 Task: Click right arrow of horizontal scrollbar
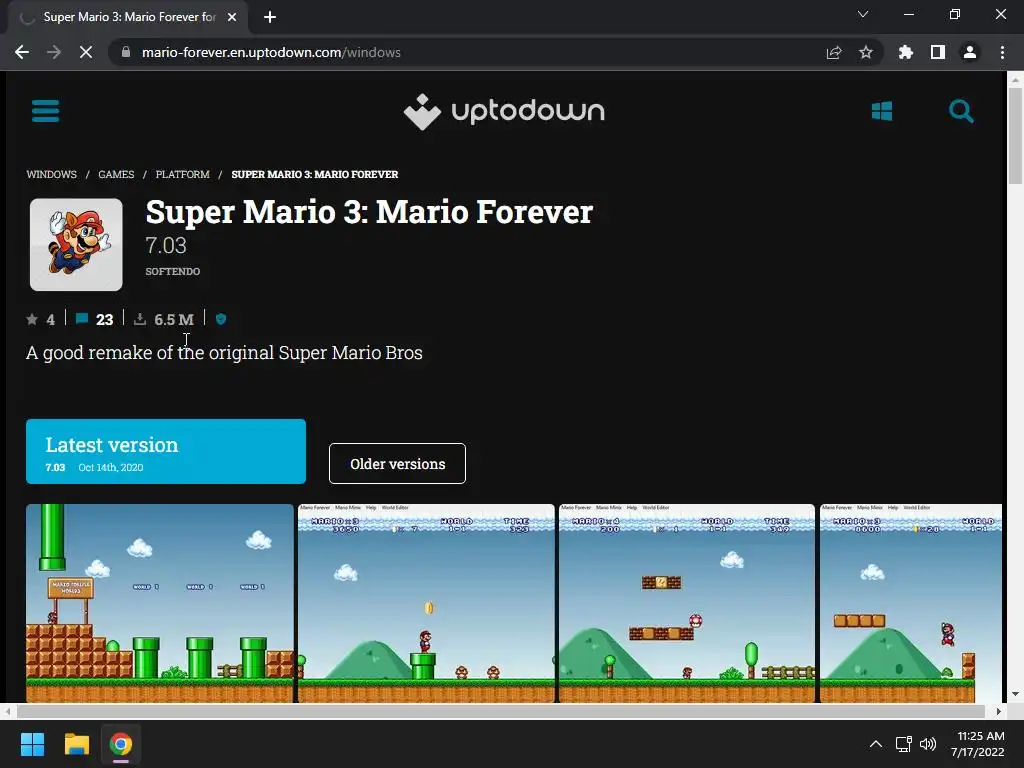[999, 711]
